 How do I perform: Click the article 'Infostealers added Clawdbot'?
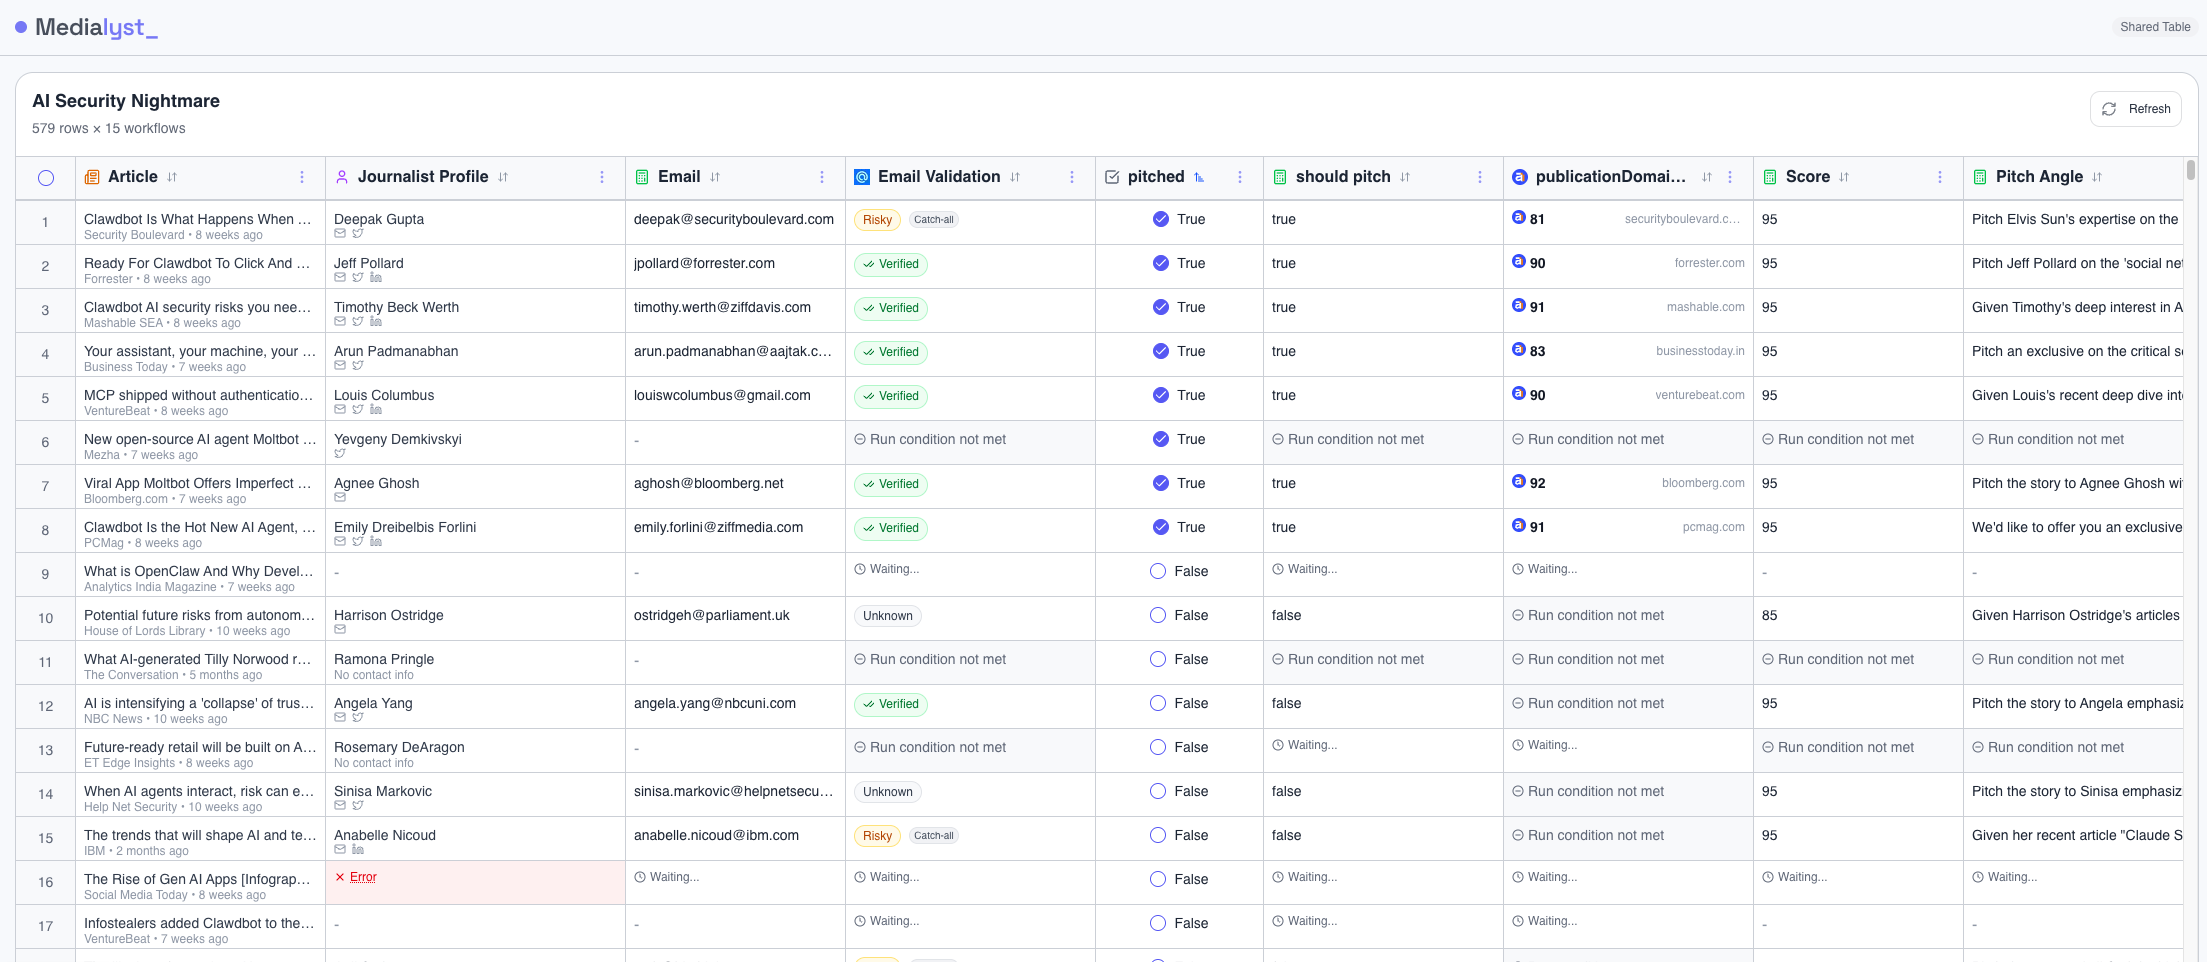click(199, 923)
